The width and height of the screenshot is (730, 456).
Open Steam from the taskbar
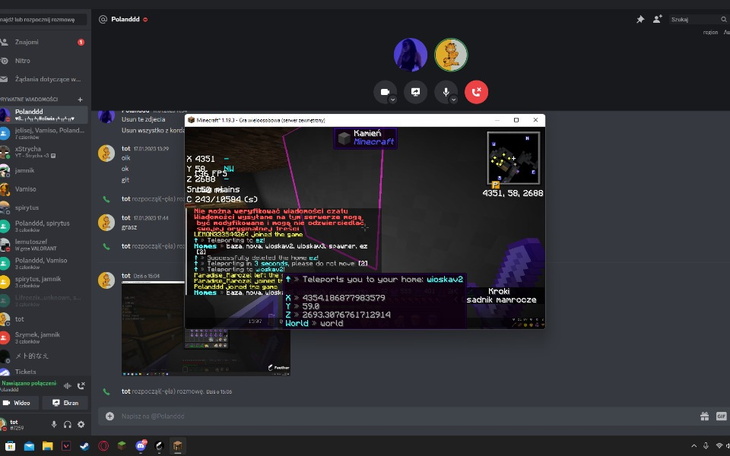point(82,446)
